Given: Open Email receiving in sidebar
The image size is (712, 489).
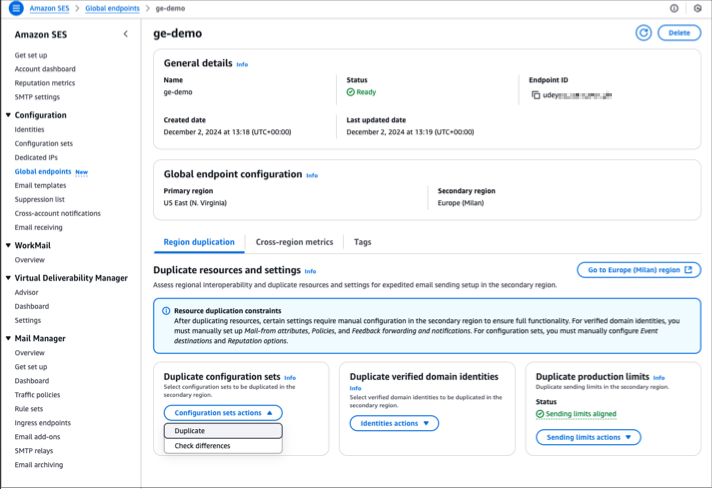Looking at the screenshot, I should [x=39, y=227].
